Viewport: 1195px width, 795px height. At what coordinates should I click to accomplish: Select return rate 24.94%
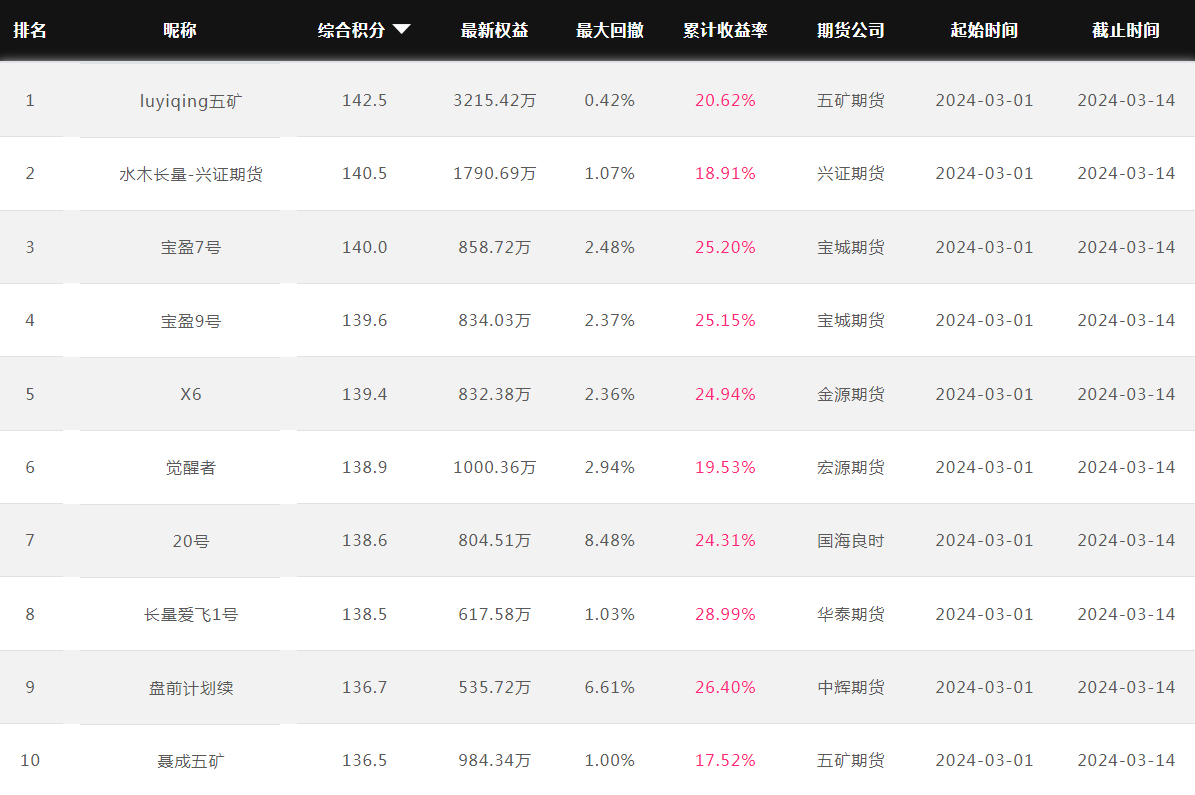(725, 394)
